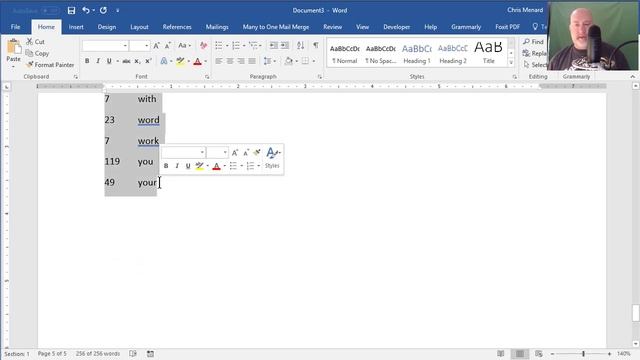Open the Font dialog launcher
Viewport: 640px width, 360px height.
[x=207, y=77]
